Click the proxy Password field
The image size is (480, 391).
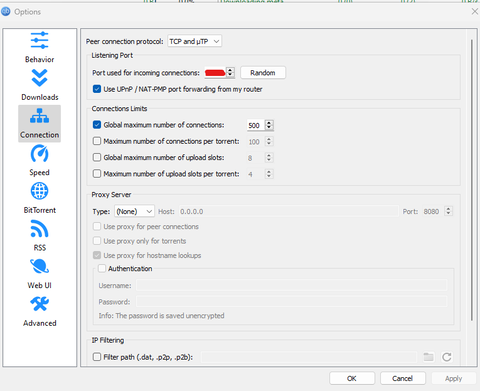pos(292,302)
